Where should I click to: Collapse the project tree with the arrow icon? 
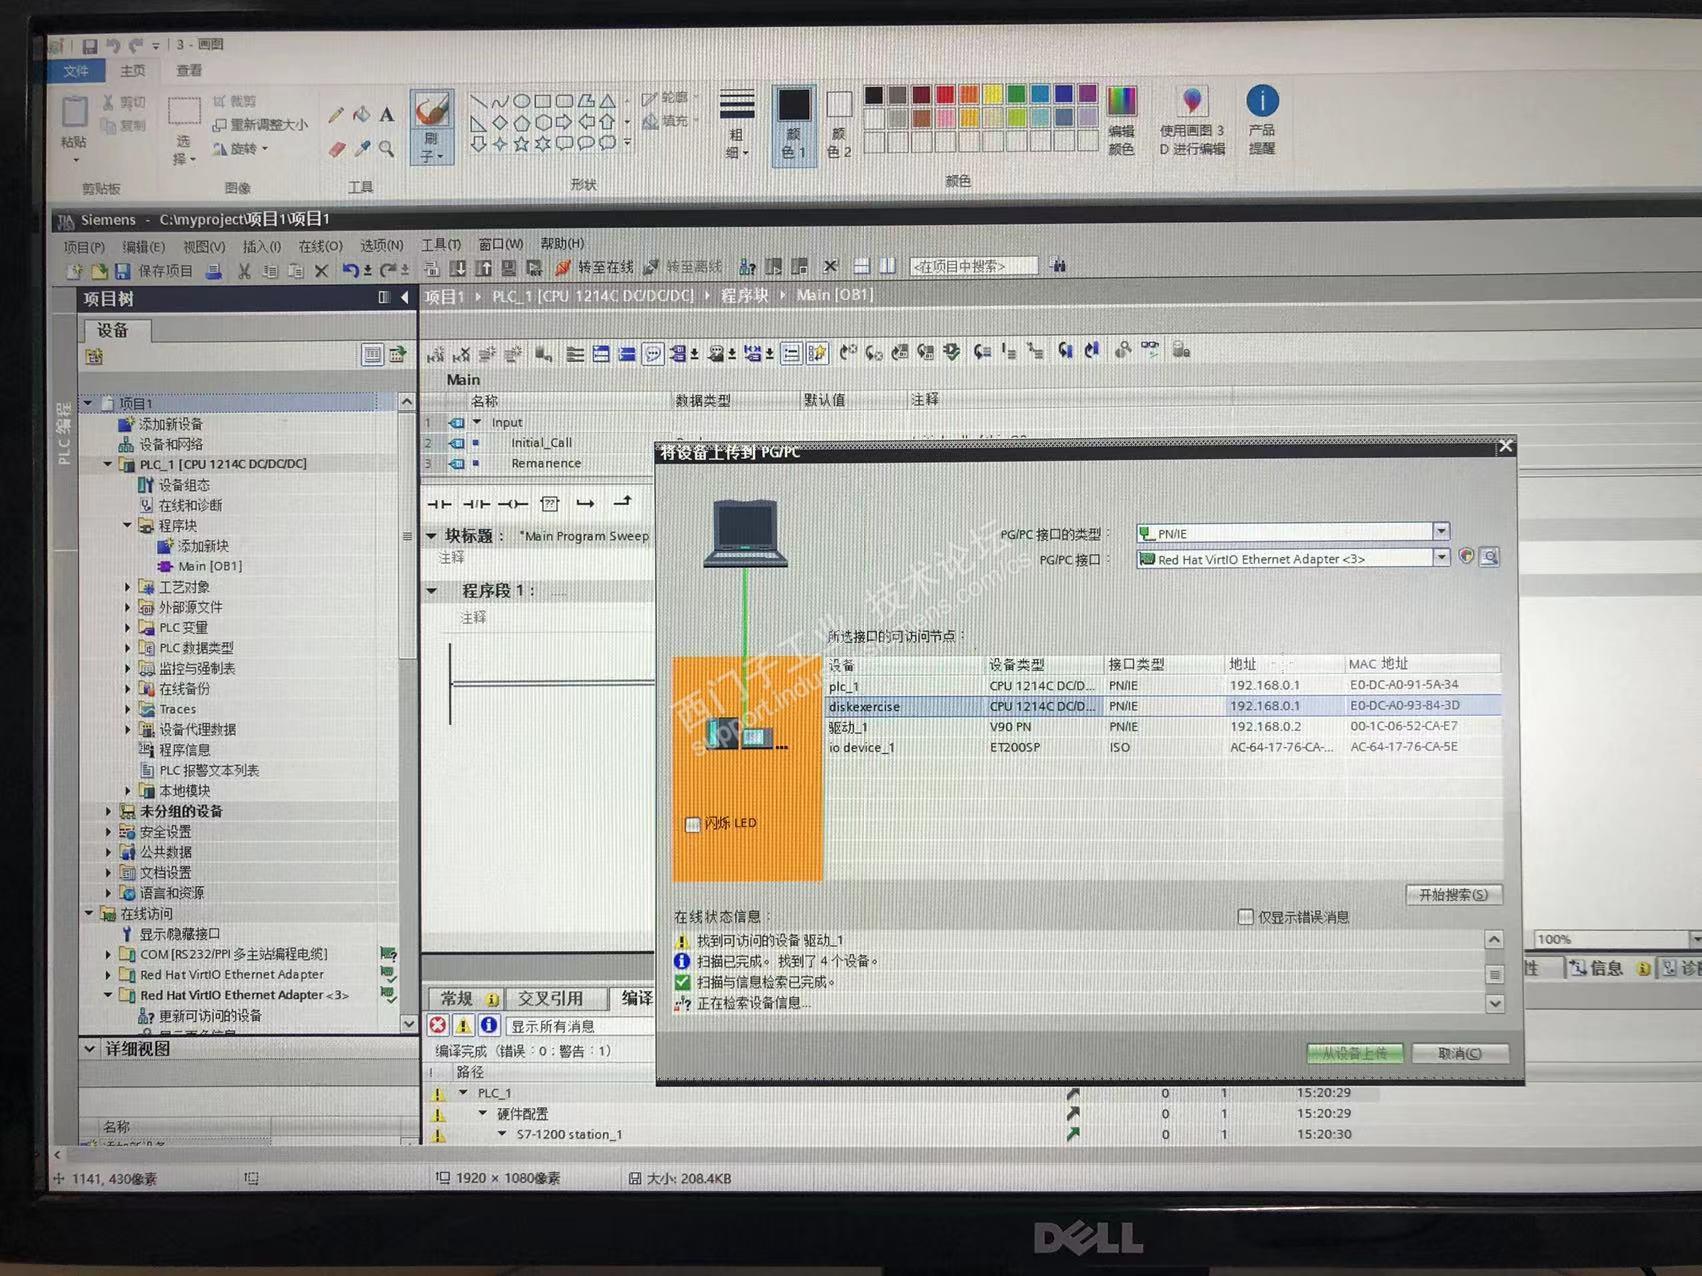click(x=404, y=298)
